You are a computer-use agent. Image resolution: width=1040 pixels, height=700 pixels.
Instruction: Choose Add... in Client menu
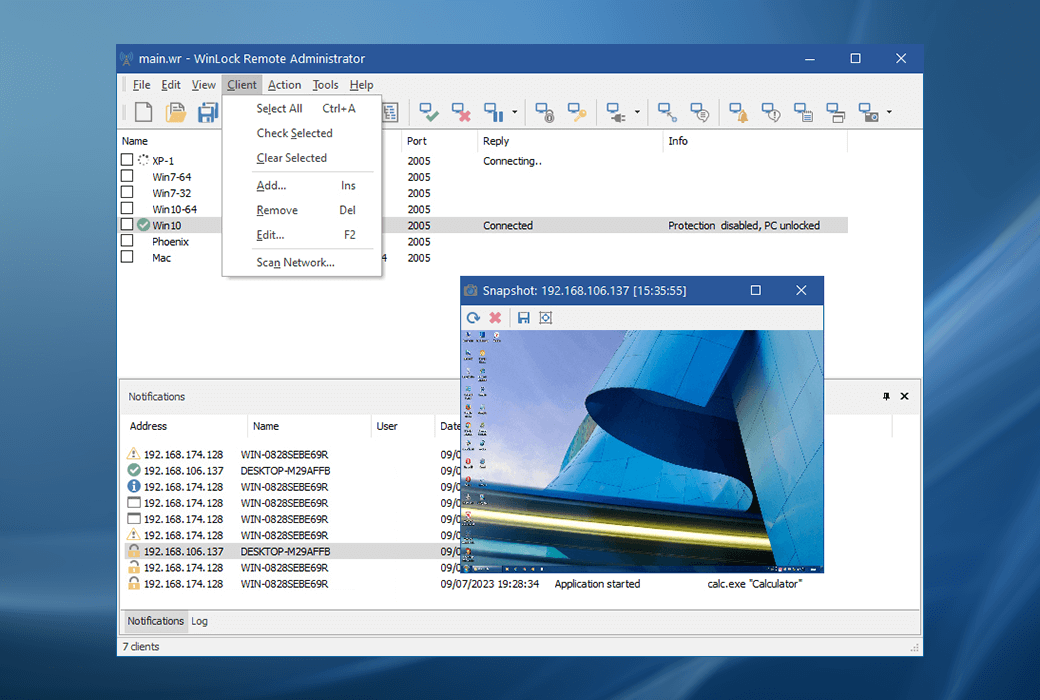302,186
